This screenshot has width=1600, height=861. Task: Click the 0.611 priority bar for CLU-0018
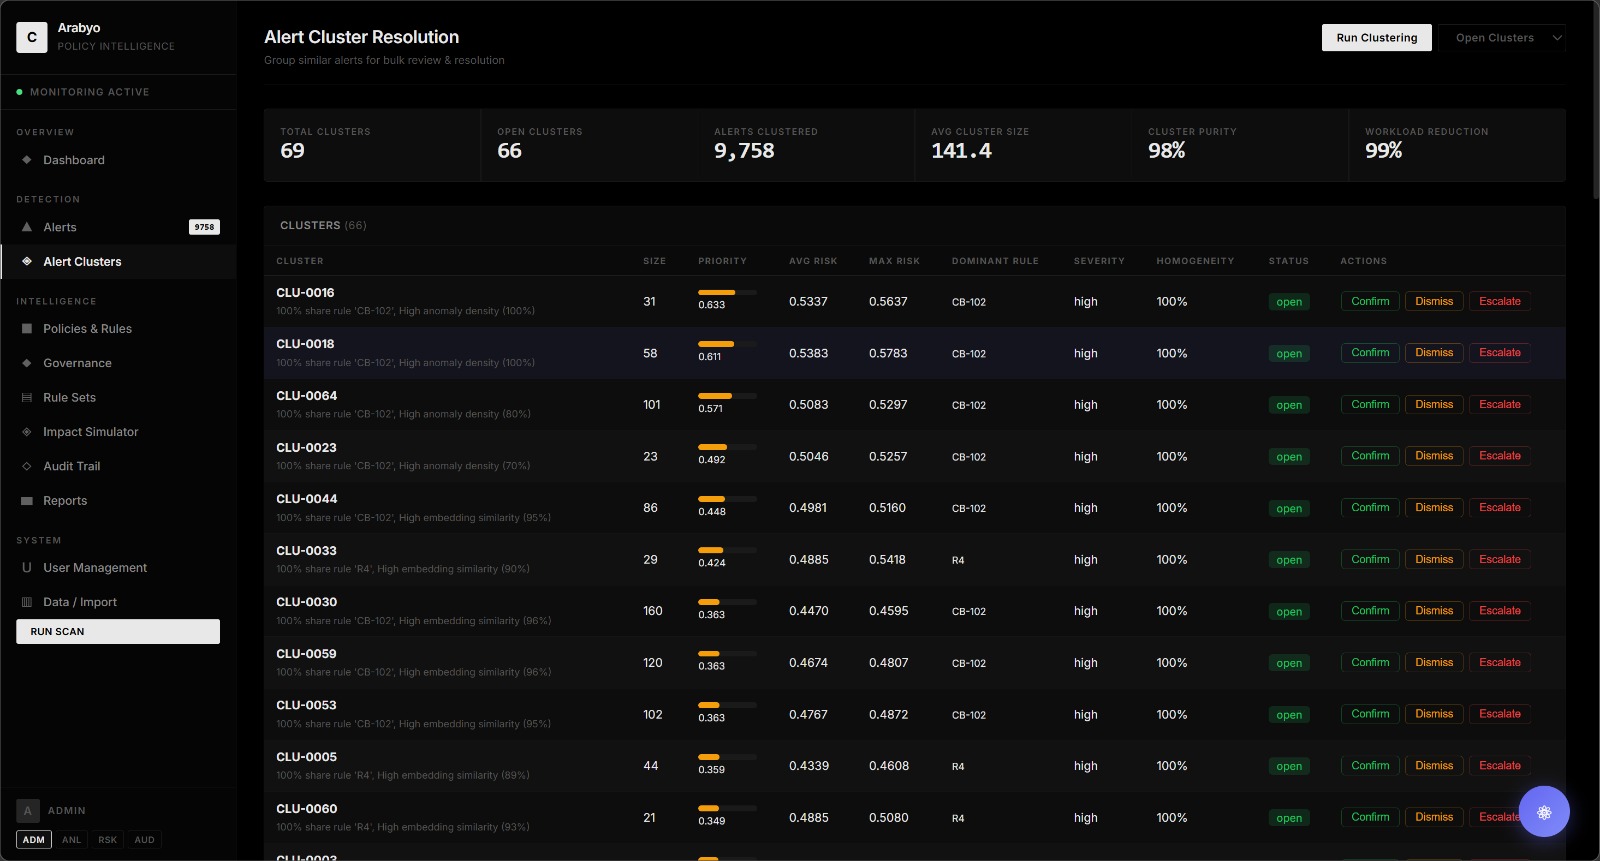pyautogui.click(x=727, y=344)
